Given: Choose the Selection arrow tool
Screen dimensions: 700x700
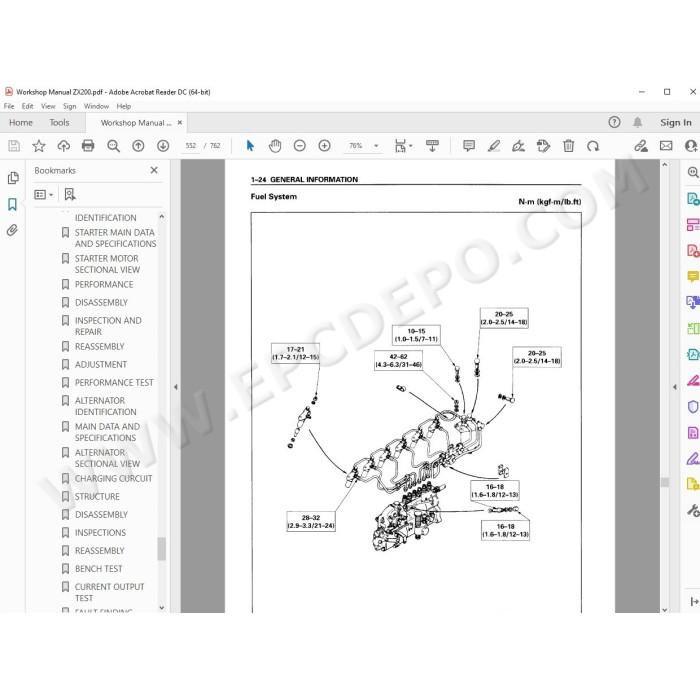Looking at the screenshot, I should [x=250, y=146].
